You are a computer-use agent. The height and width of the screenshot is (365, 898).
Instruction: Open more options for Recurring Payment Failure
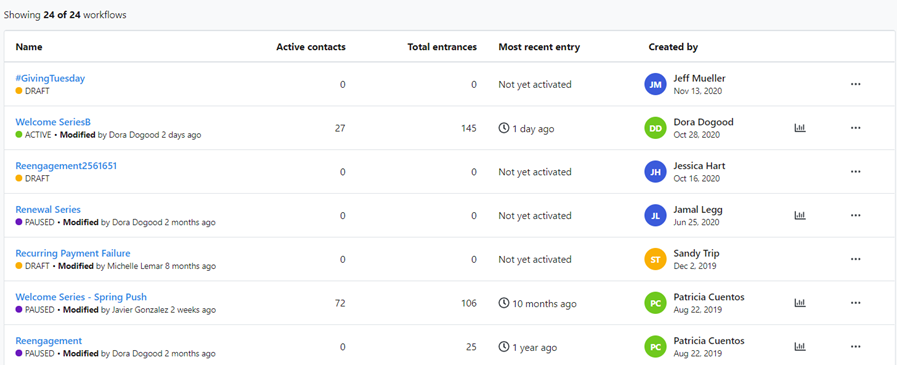point(856,259)
